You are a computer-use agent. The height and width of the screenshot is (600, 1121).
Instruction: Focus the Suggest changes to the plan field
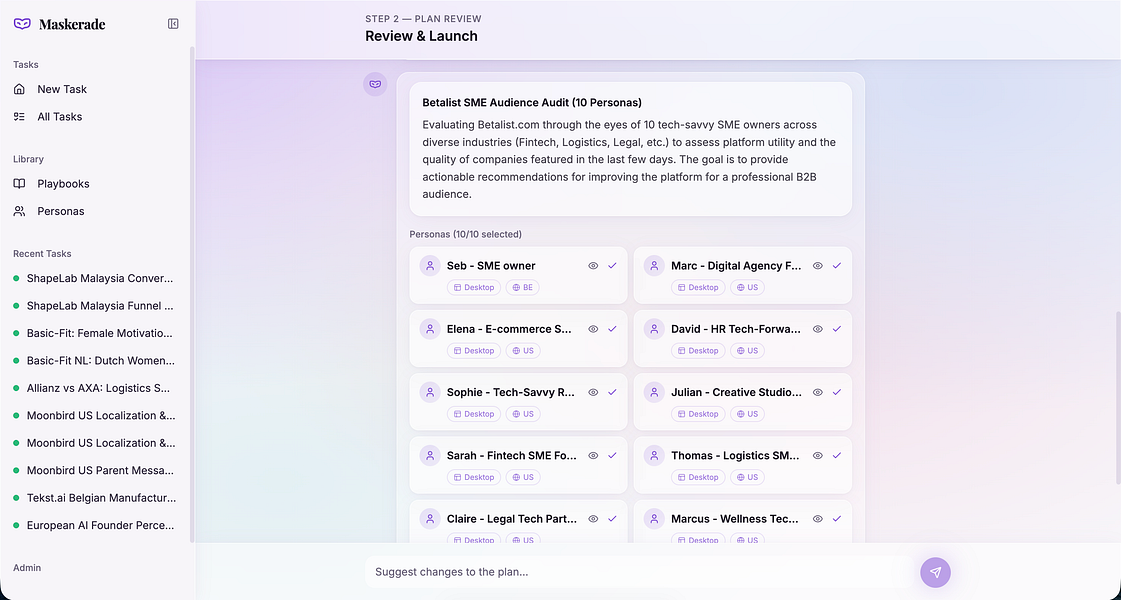(638, 572)
